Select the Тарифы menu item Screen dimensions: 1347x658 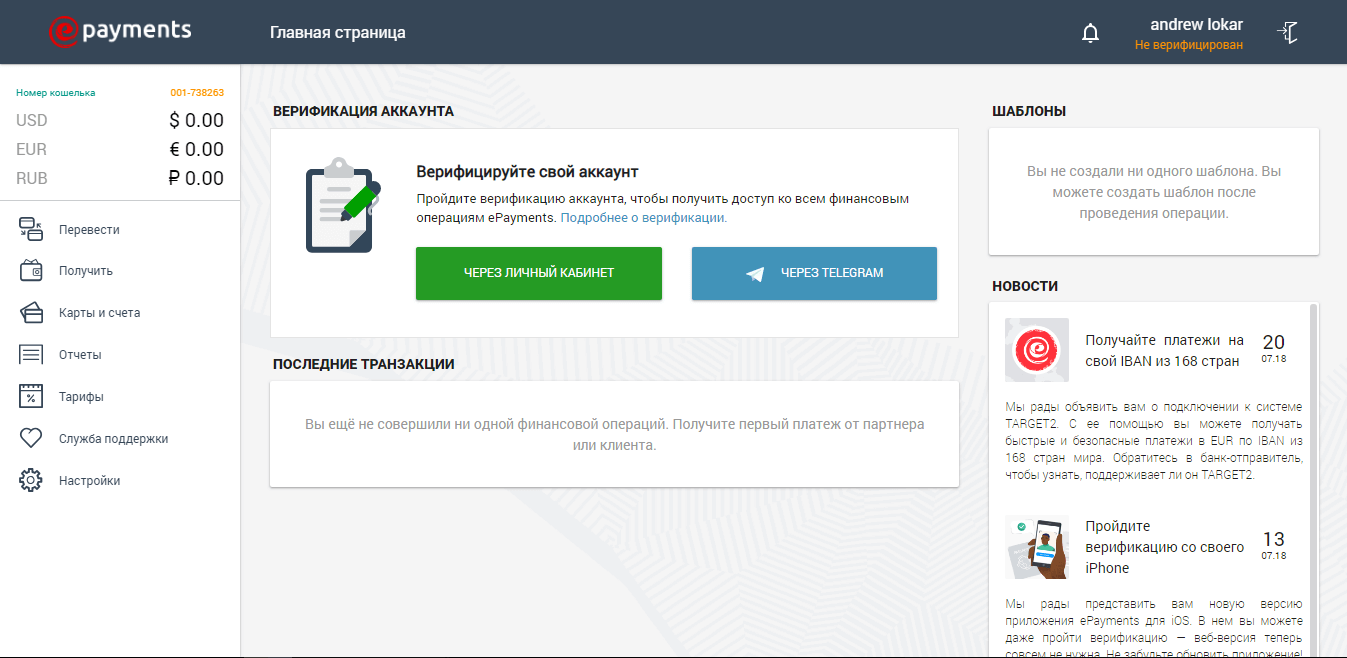tap(81, 397)
